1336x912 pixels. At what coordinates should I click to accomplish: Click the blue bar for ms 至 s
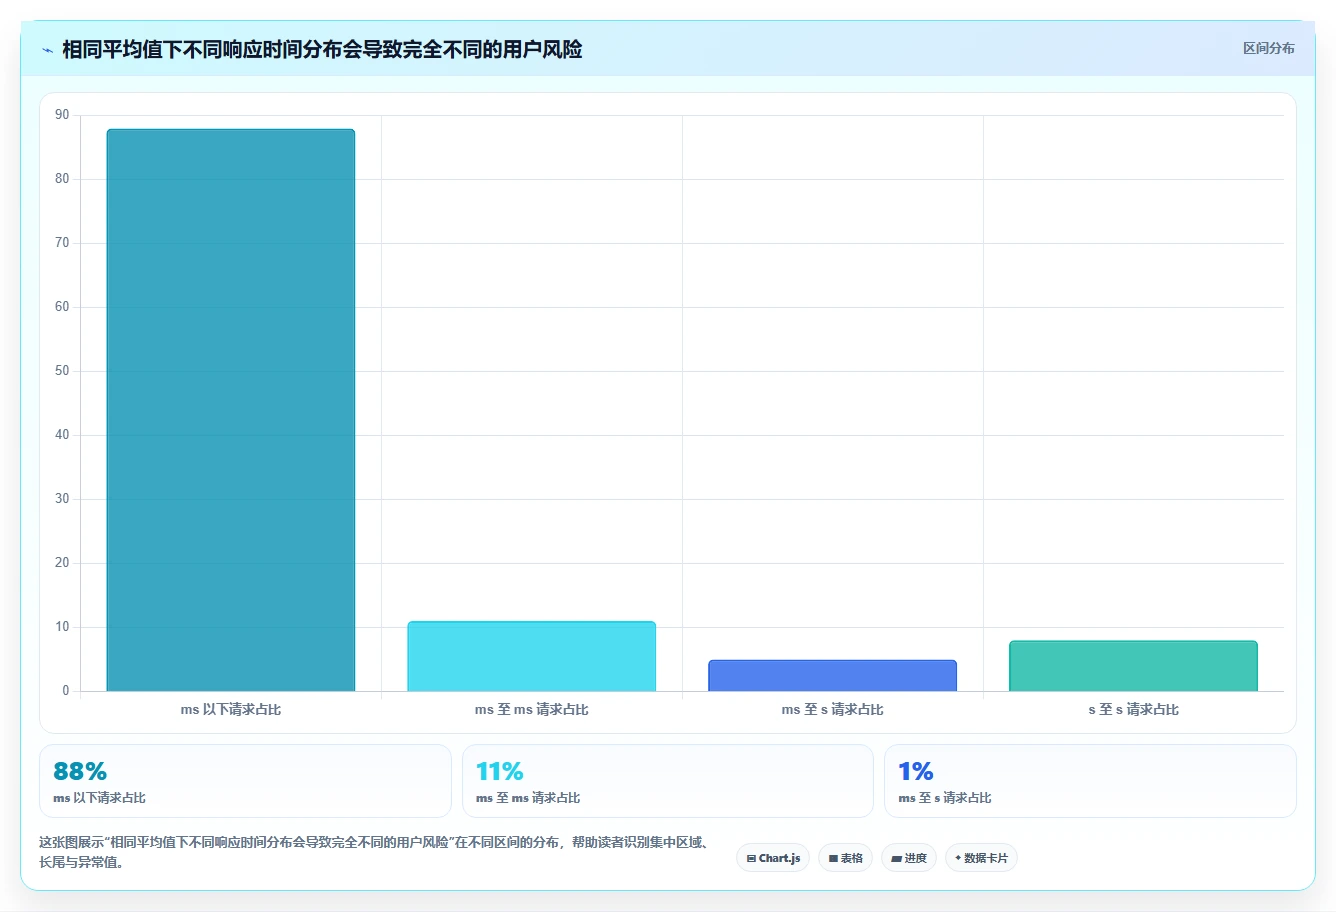coord(833,675)
